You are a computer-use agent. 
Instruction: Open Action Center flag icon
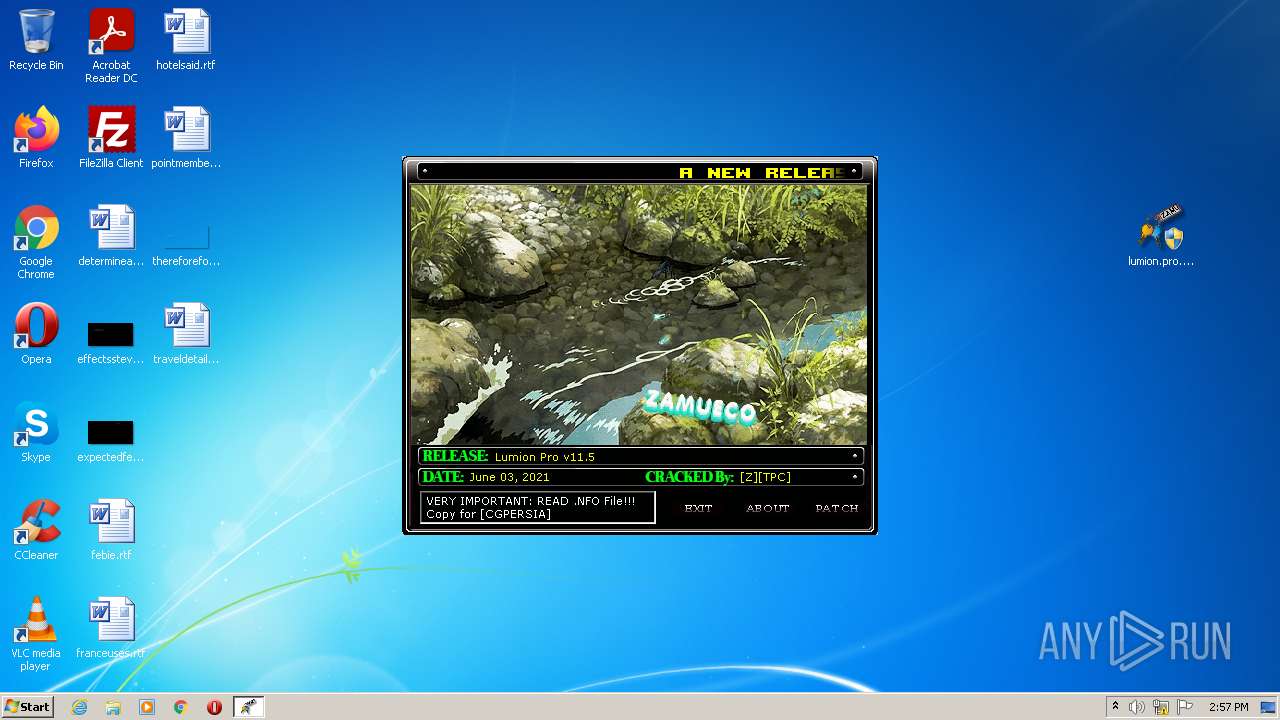[x=1185, y=707]
